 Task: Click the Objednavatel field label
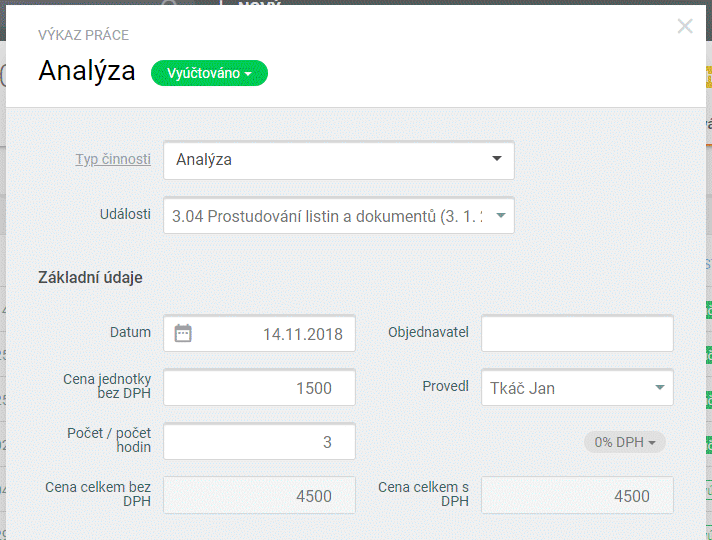pyautogui.click(x=428, y=332)
